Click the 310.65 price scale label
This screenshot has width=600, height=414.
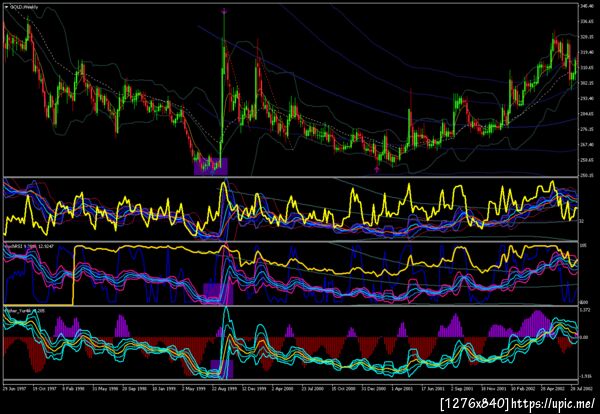(x=589, y=67)
